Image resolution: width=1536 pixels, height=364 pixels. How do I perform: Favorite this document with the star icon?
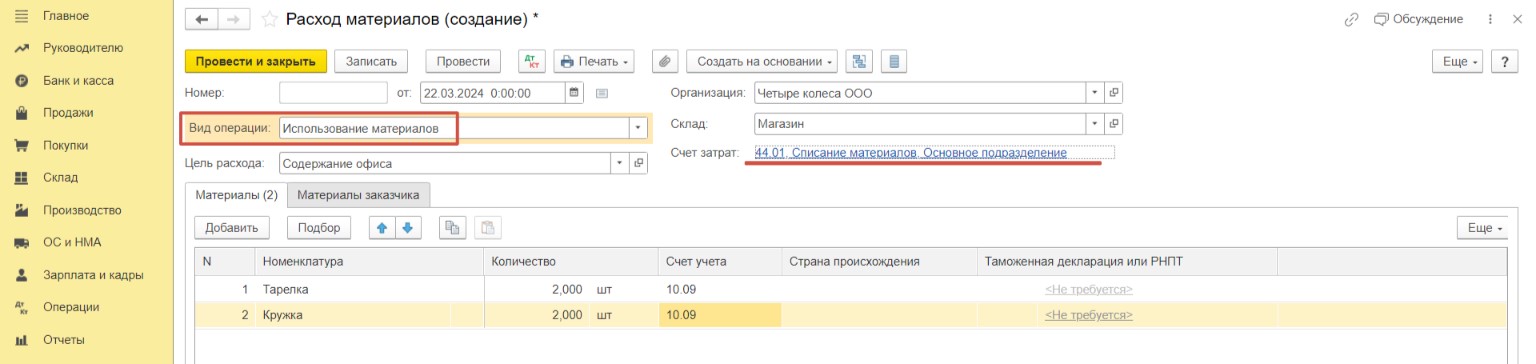[268, 20]
